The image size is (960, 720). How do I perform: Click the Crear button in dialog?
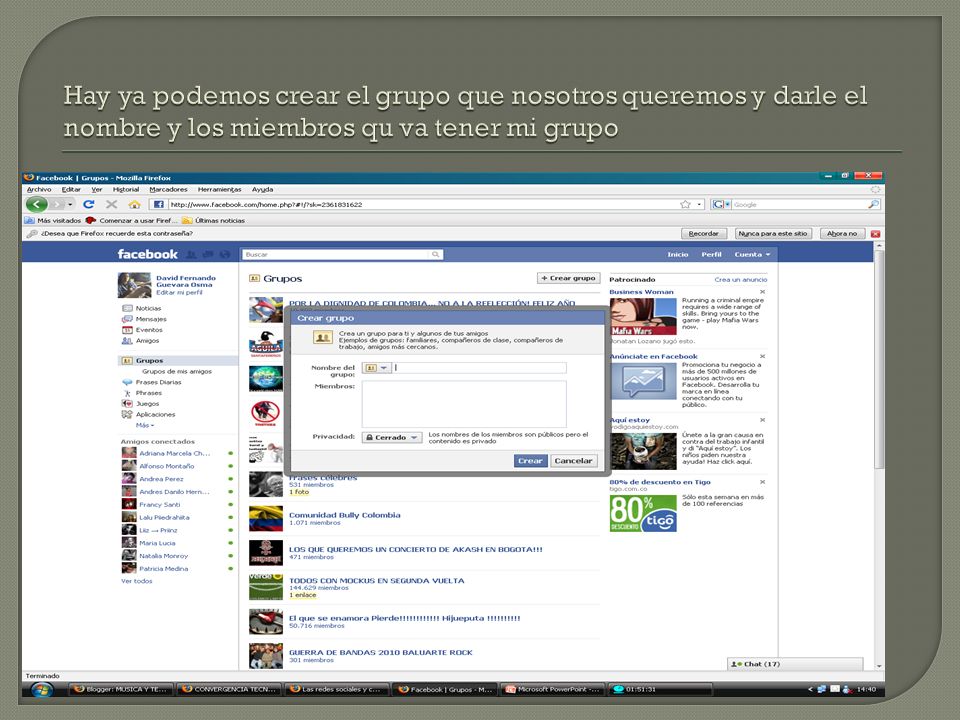[530, 461]
